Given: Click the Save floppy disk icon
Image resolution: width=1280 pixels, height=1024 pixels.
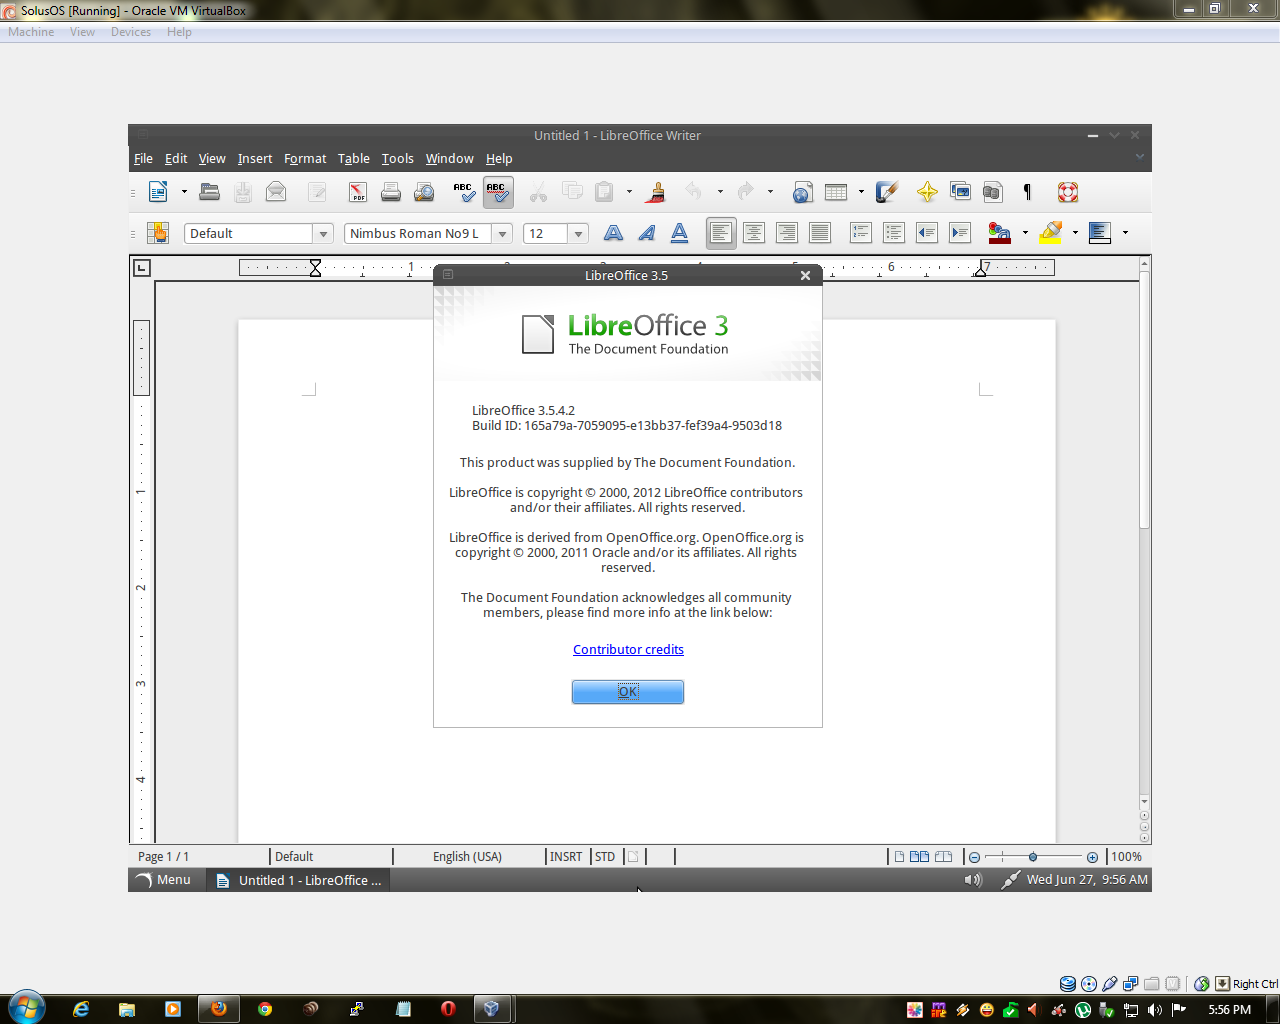Looking at the screenshot, I should tap(243, 192).
